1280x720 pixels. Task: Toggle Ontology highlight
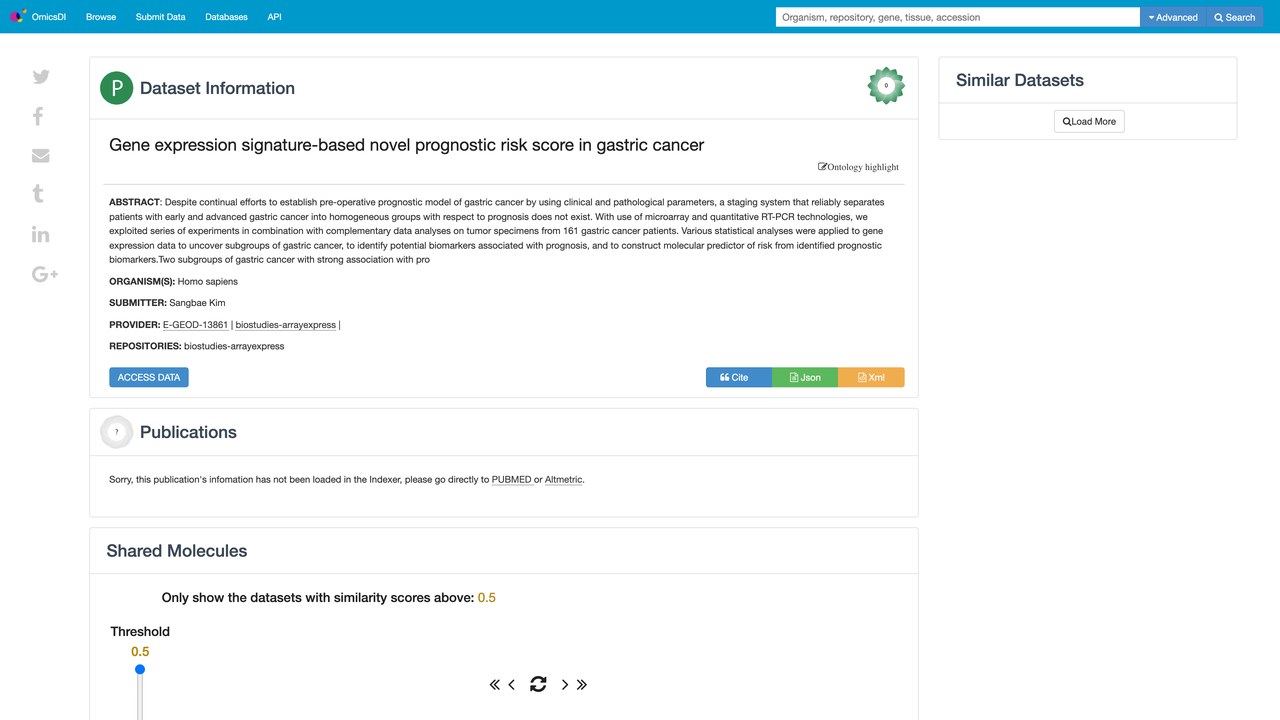(858, 167)
